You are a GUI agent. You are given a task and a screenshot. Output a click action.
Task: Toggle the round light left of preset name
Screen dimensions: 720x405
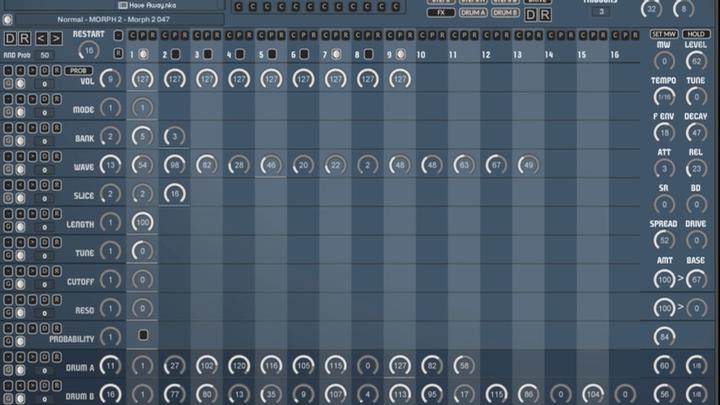[x=7, y=19]
